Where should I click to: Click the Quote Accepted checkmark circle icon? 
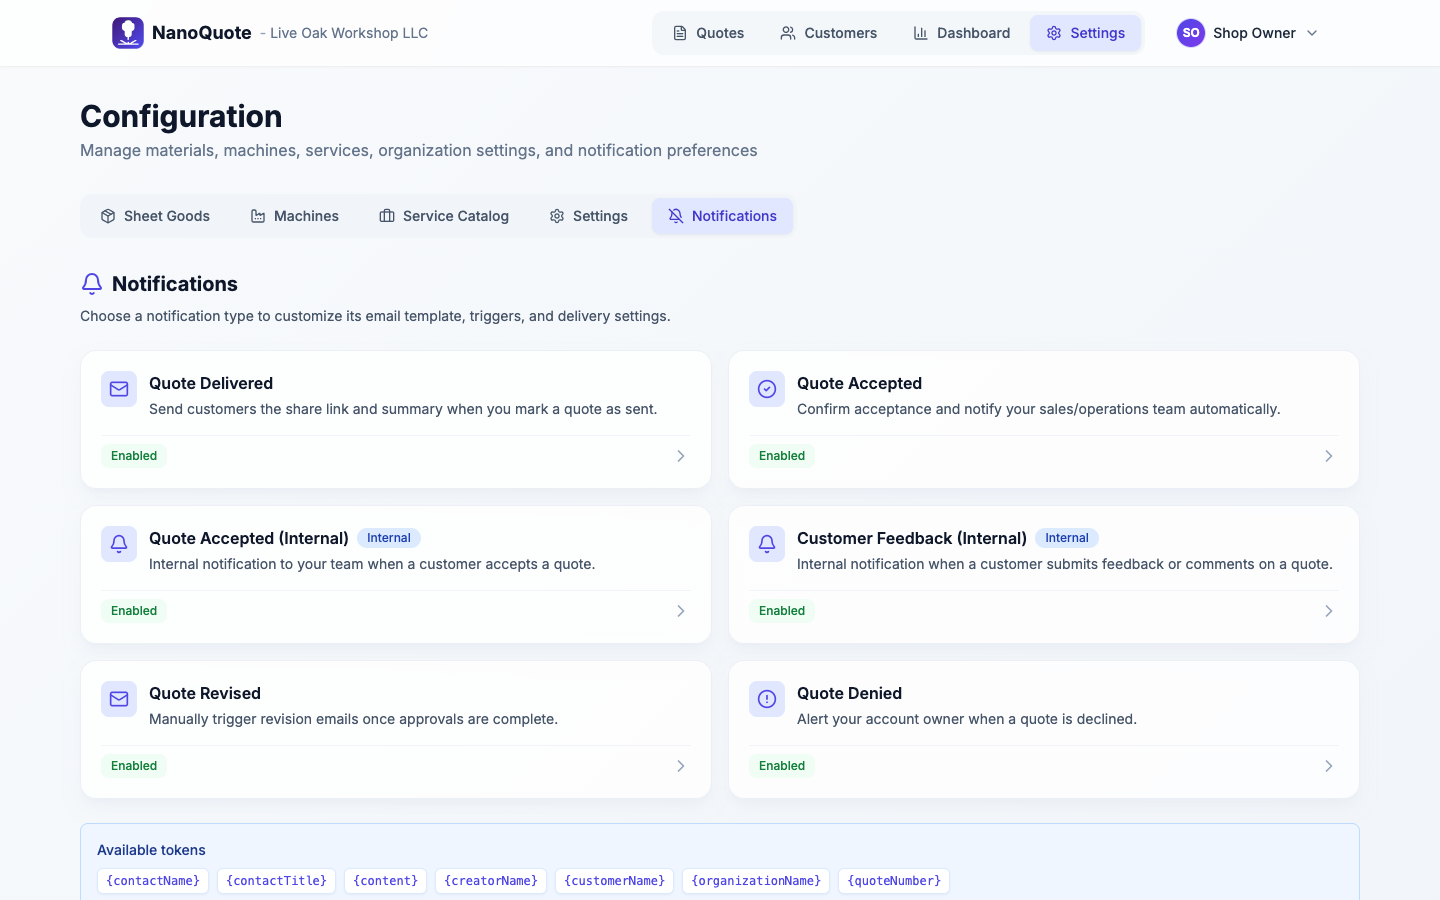766,389
